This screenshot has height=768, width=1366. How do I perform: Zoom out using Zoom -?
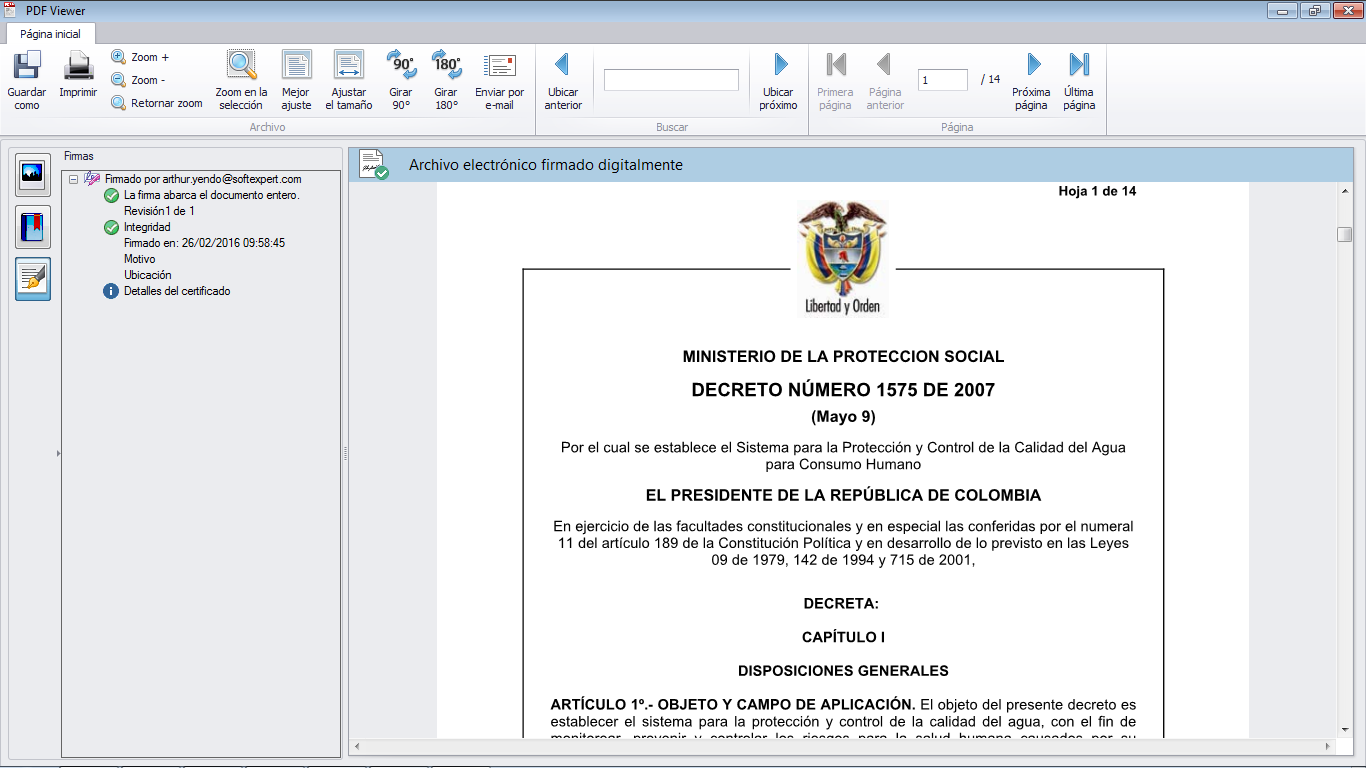pyautogui.click(x=138, y=80)
